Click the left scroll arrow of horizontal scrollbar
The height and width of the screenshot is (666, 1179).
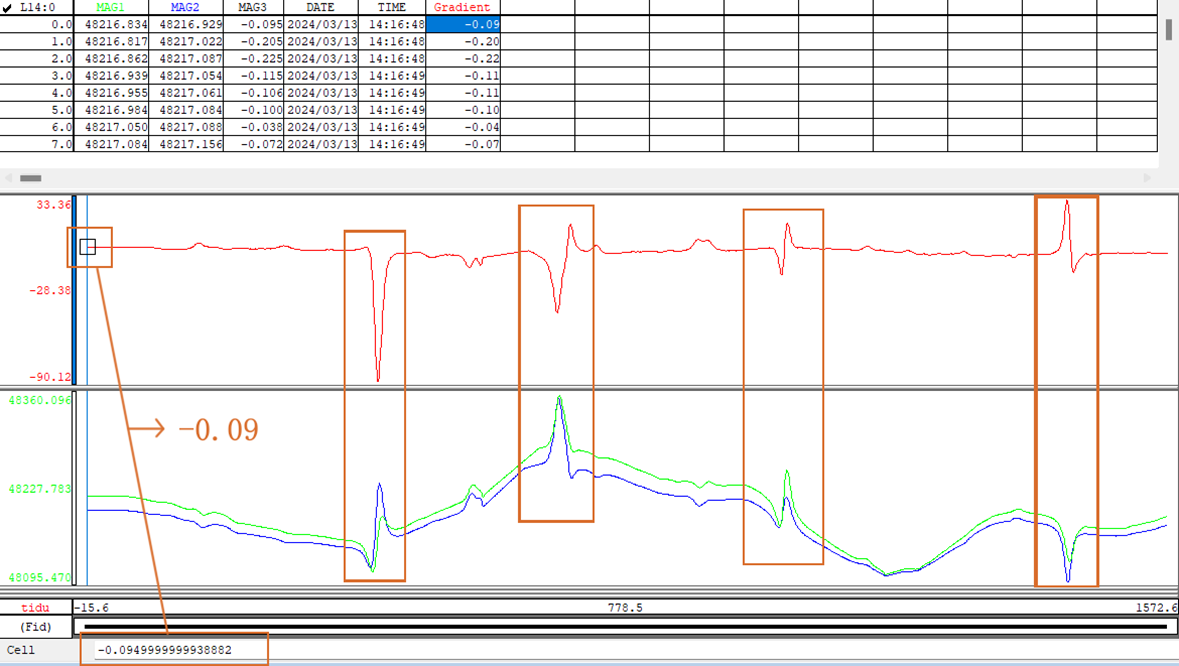(x=8, y=178)
